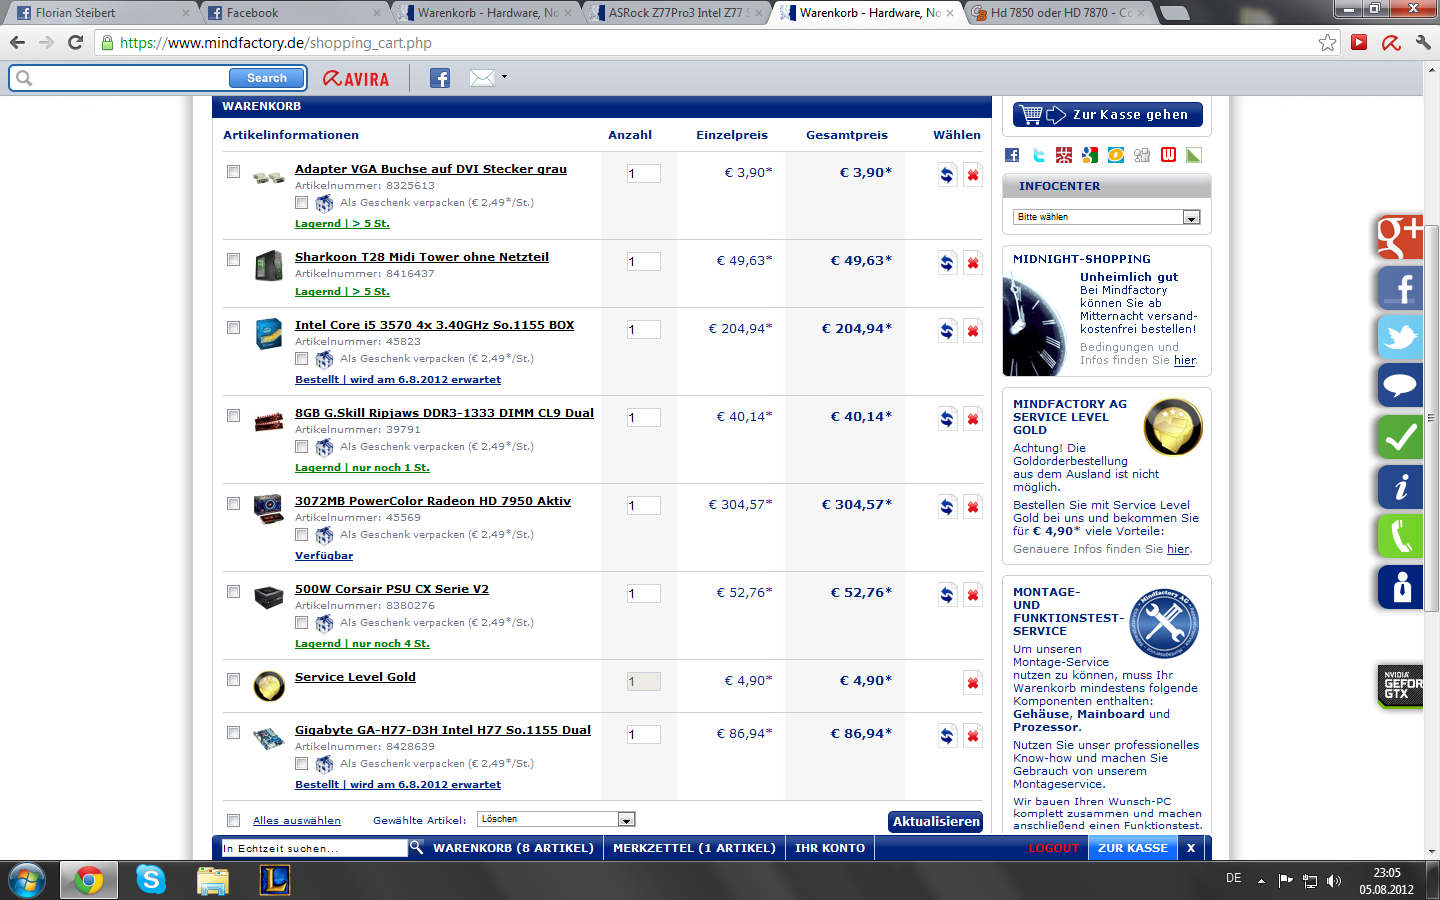Click the Aktualisieren button
This screenshot has width=1440, height=900.
936,821
